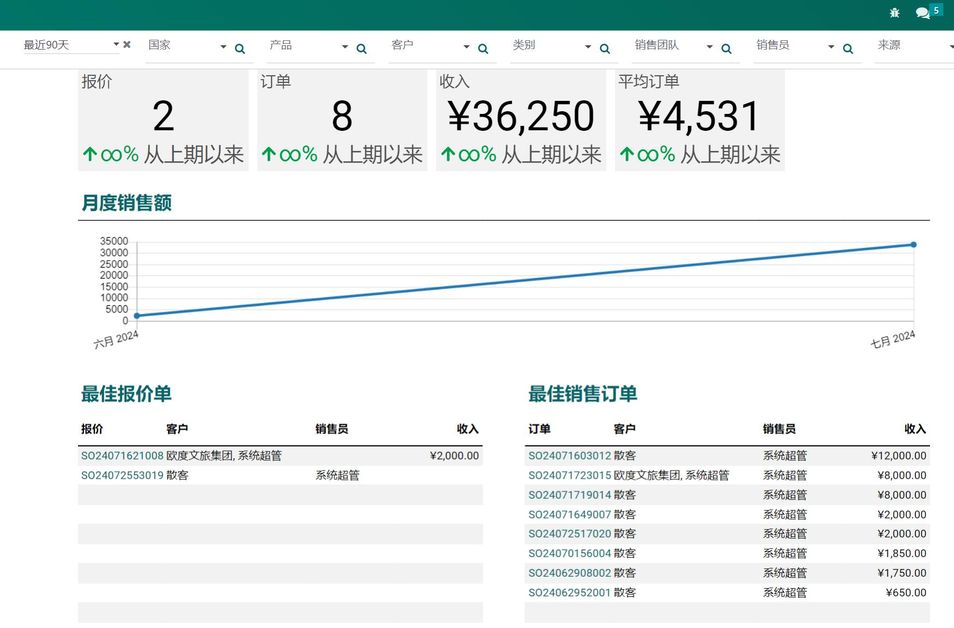This screenshot has height=628, width=954.
Task: Open quotation SO24071621008
Action: pyautogui.click(x=122, y=456)
